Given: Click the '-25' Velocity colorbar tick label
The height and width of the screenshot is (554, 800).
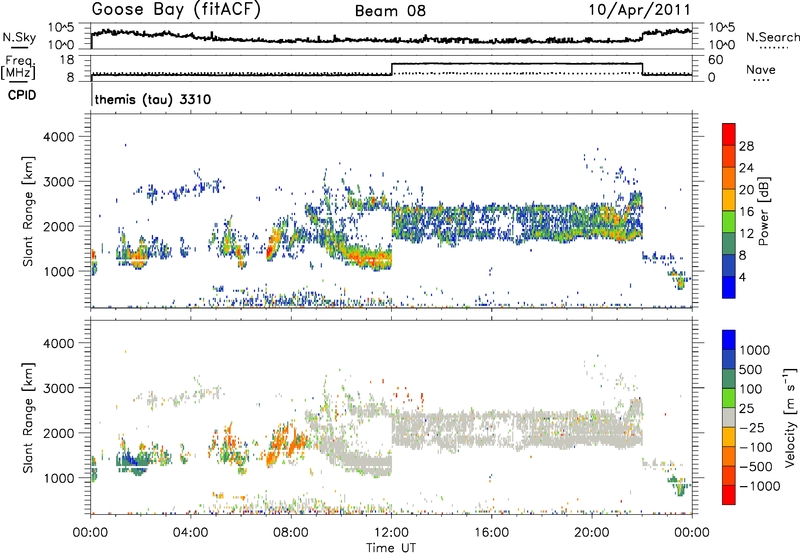Looking at the screenshot, I should coord(752,427).
